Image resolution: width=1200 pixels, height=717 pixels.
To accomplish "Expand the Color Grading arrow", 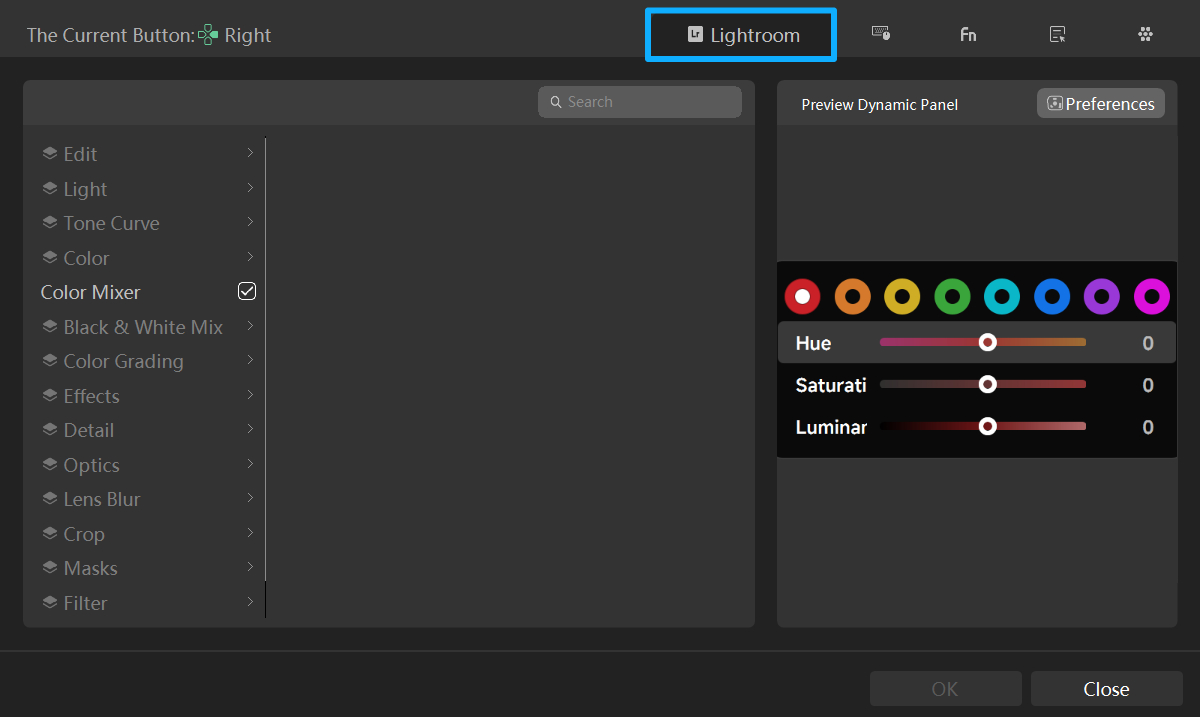I will coord(249,360).
